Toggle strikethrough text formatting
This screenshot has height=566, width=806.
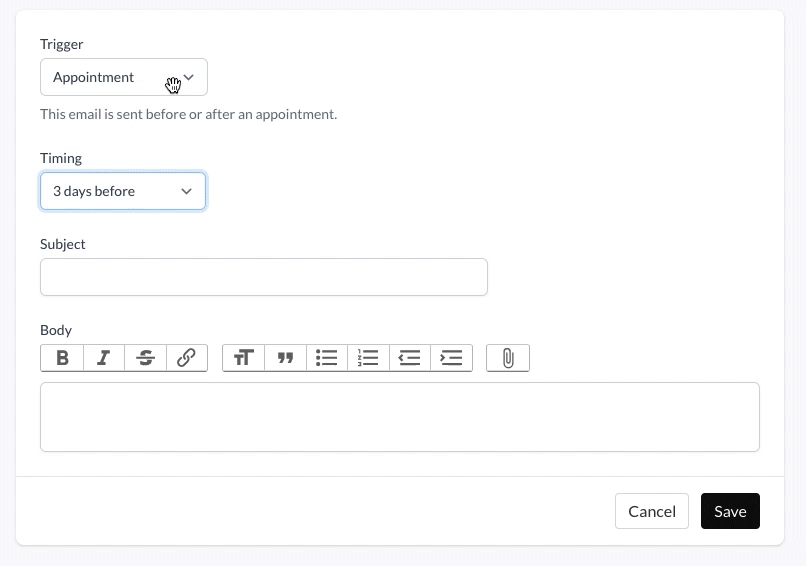pyautogui.click(x=145, y=358)
